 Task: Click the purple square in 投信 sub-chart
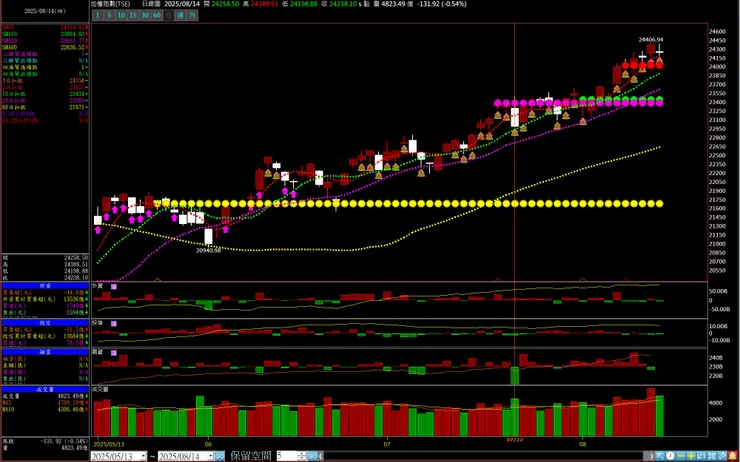[x=114, y=324]
